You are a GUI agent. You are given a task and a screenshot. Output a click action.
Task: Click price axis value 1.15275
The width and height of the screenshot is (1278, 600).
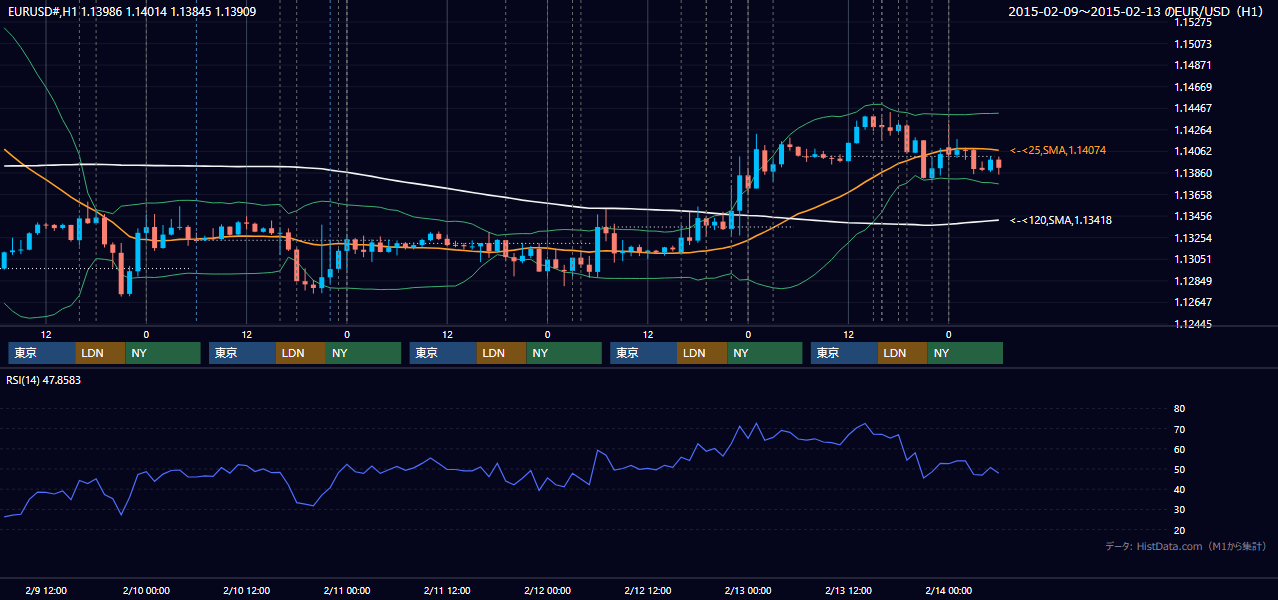click(1192, 22)
